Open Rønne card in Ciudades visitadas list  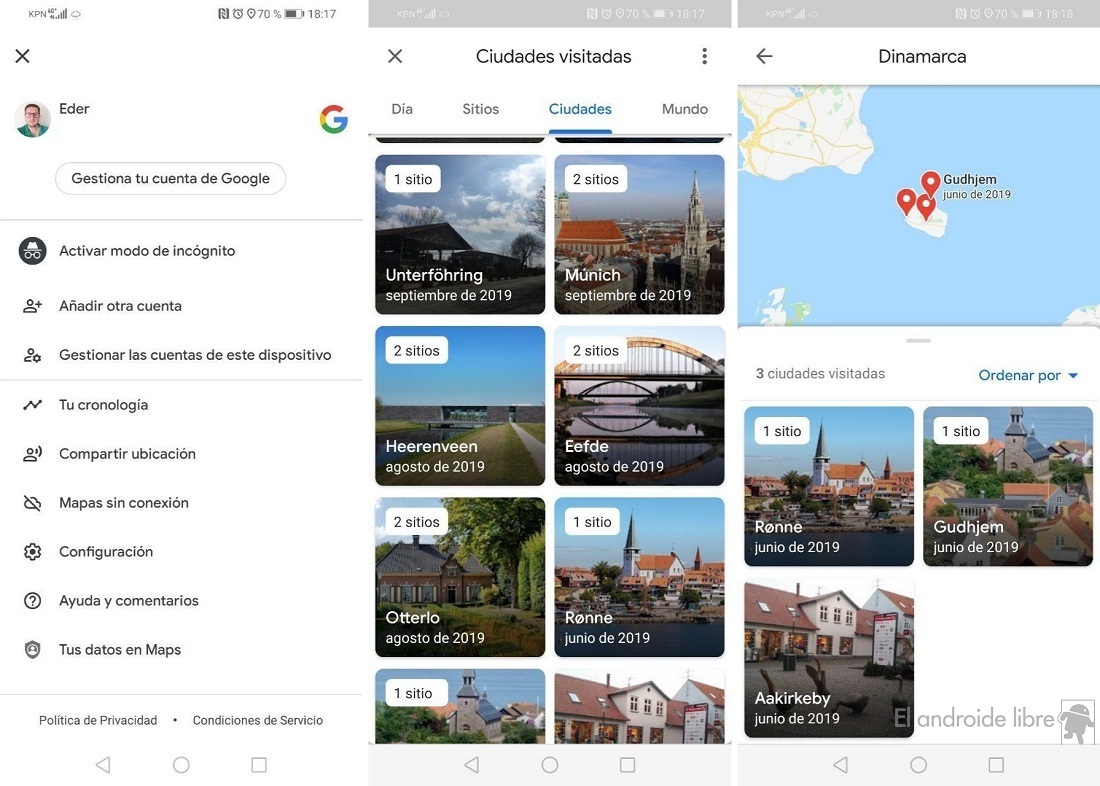[x=639, y=577]
